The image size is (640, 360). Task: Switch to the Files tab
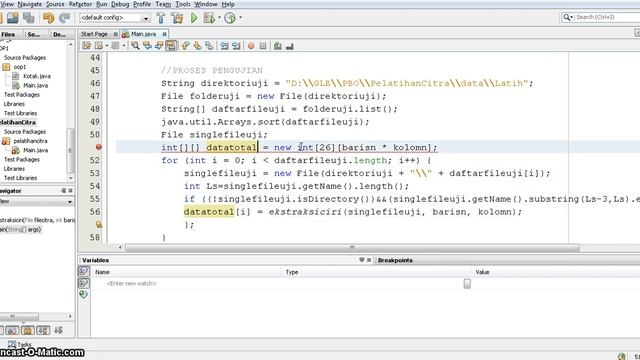tap(8, 34)
